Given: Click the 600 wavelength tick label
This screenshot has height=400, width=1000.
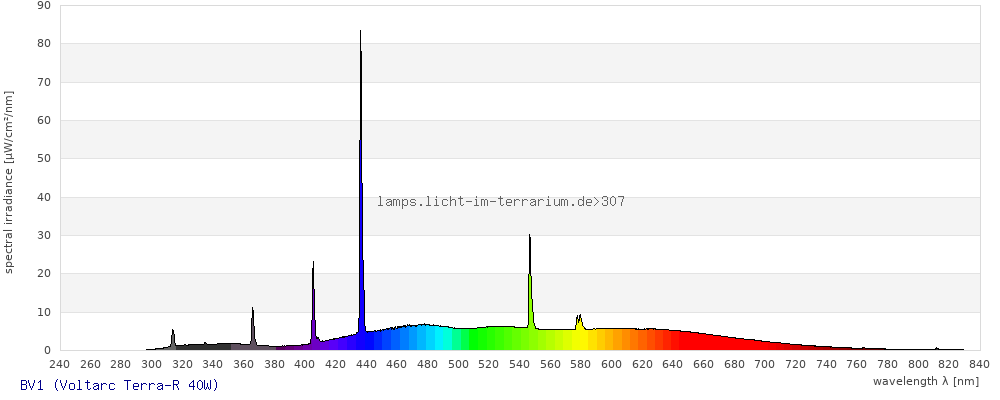Looking at the screenshot, I should click(x=612, y=364).
